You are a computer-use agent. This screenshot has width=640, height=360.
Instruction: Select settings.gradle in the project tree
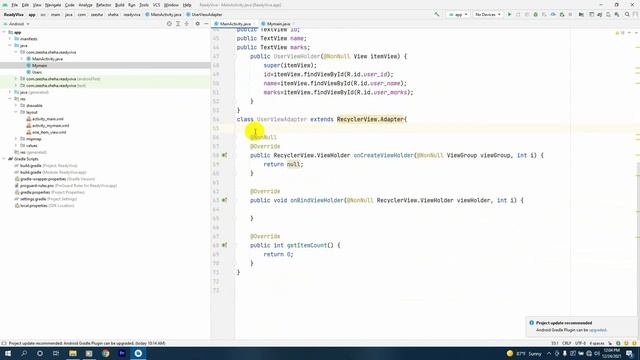33,199
